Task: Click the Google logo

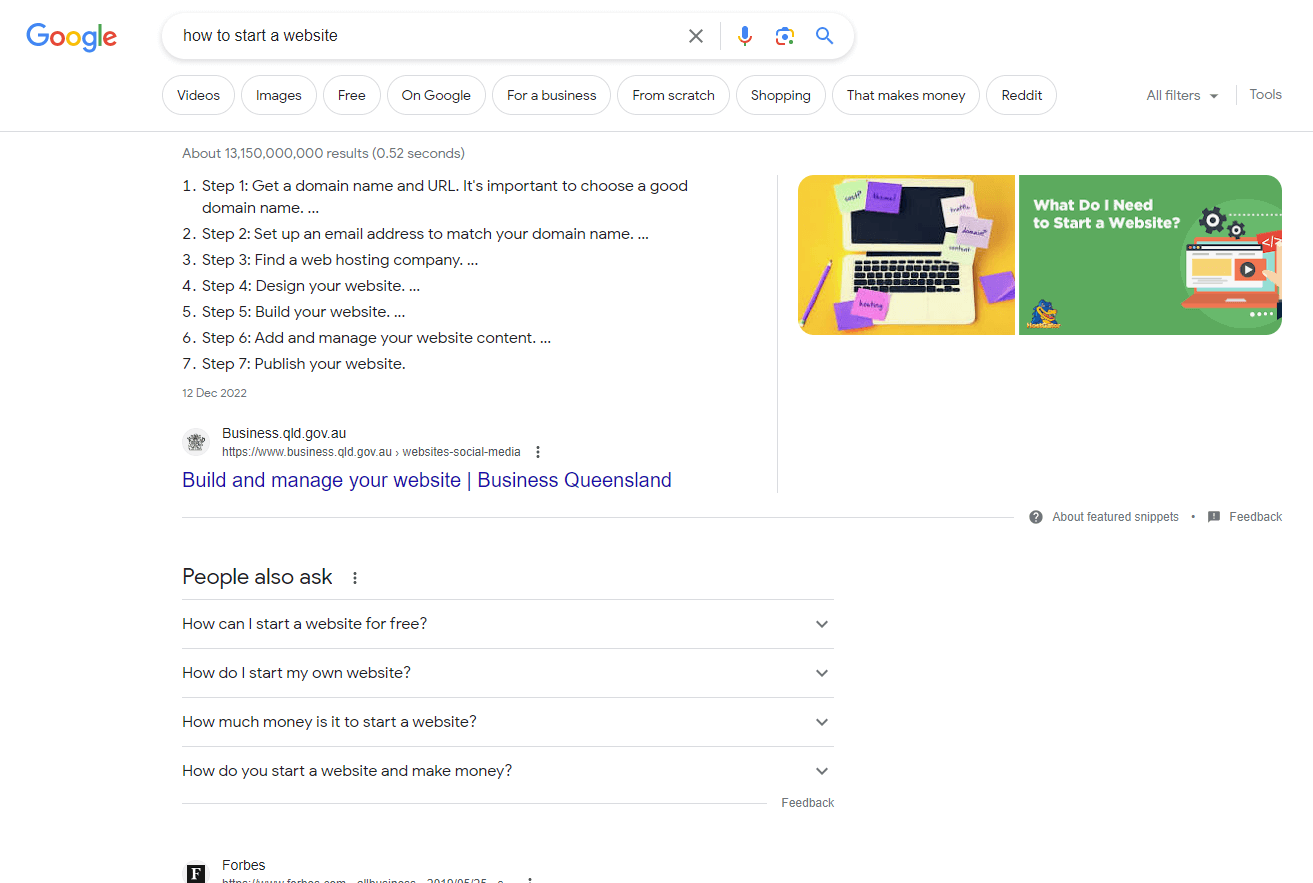Action: (x=71, y=37)
